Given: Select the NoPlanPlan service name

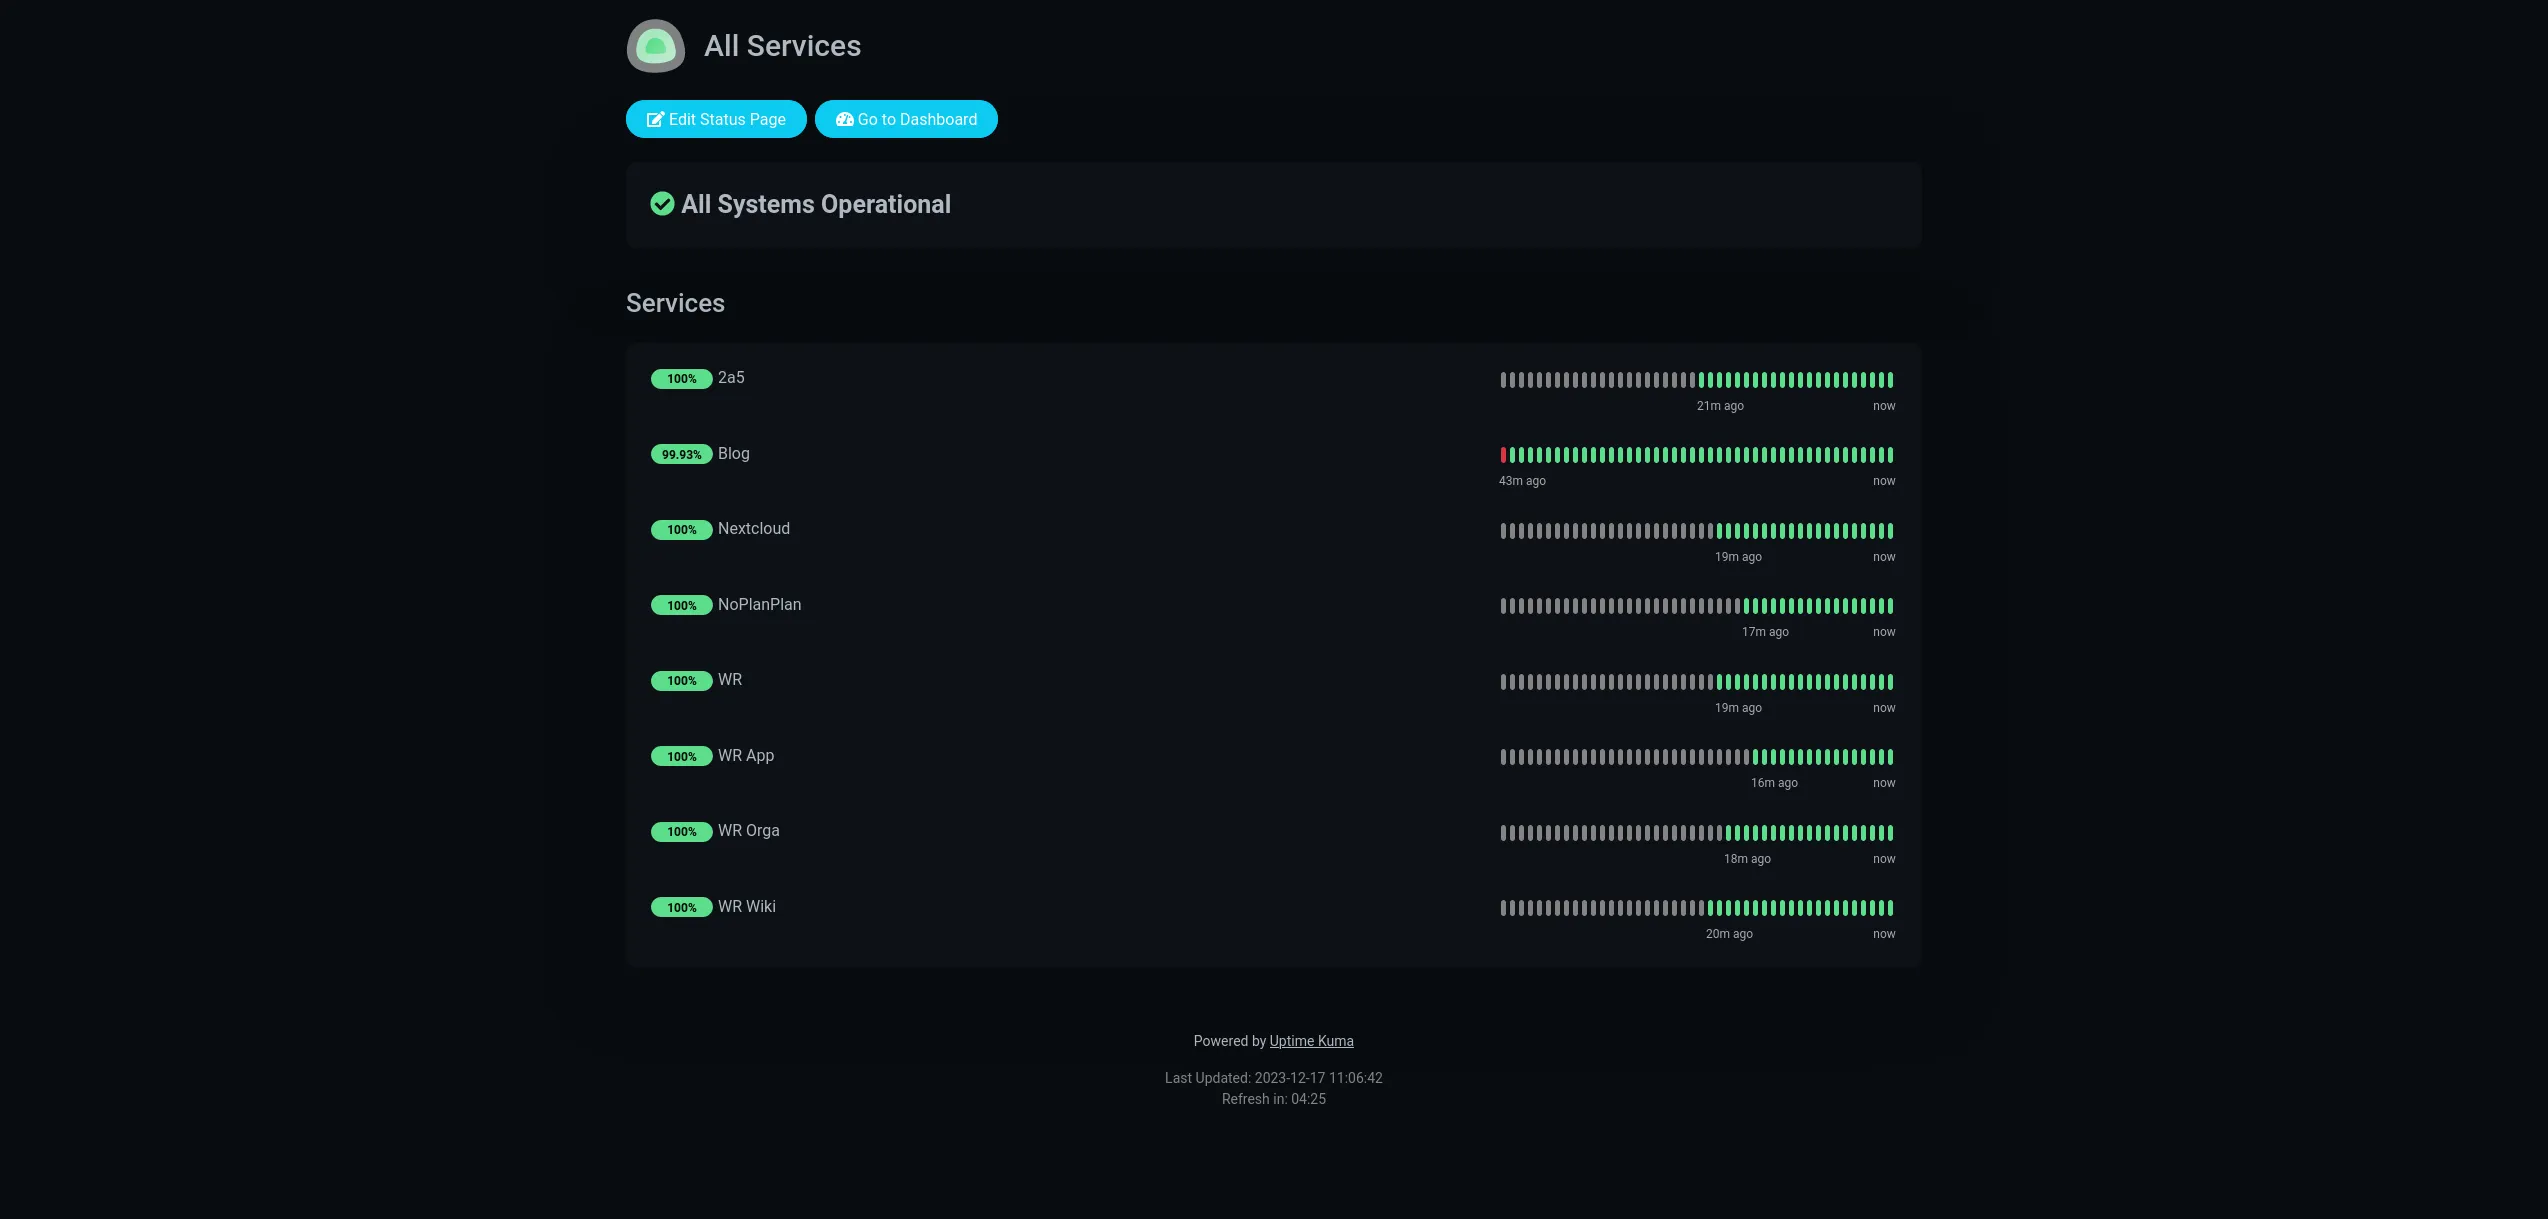Looking at the screenshot, I should coord(759,604).
